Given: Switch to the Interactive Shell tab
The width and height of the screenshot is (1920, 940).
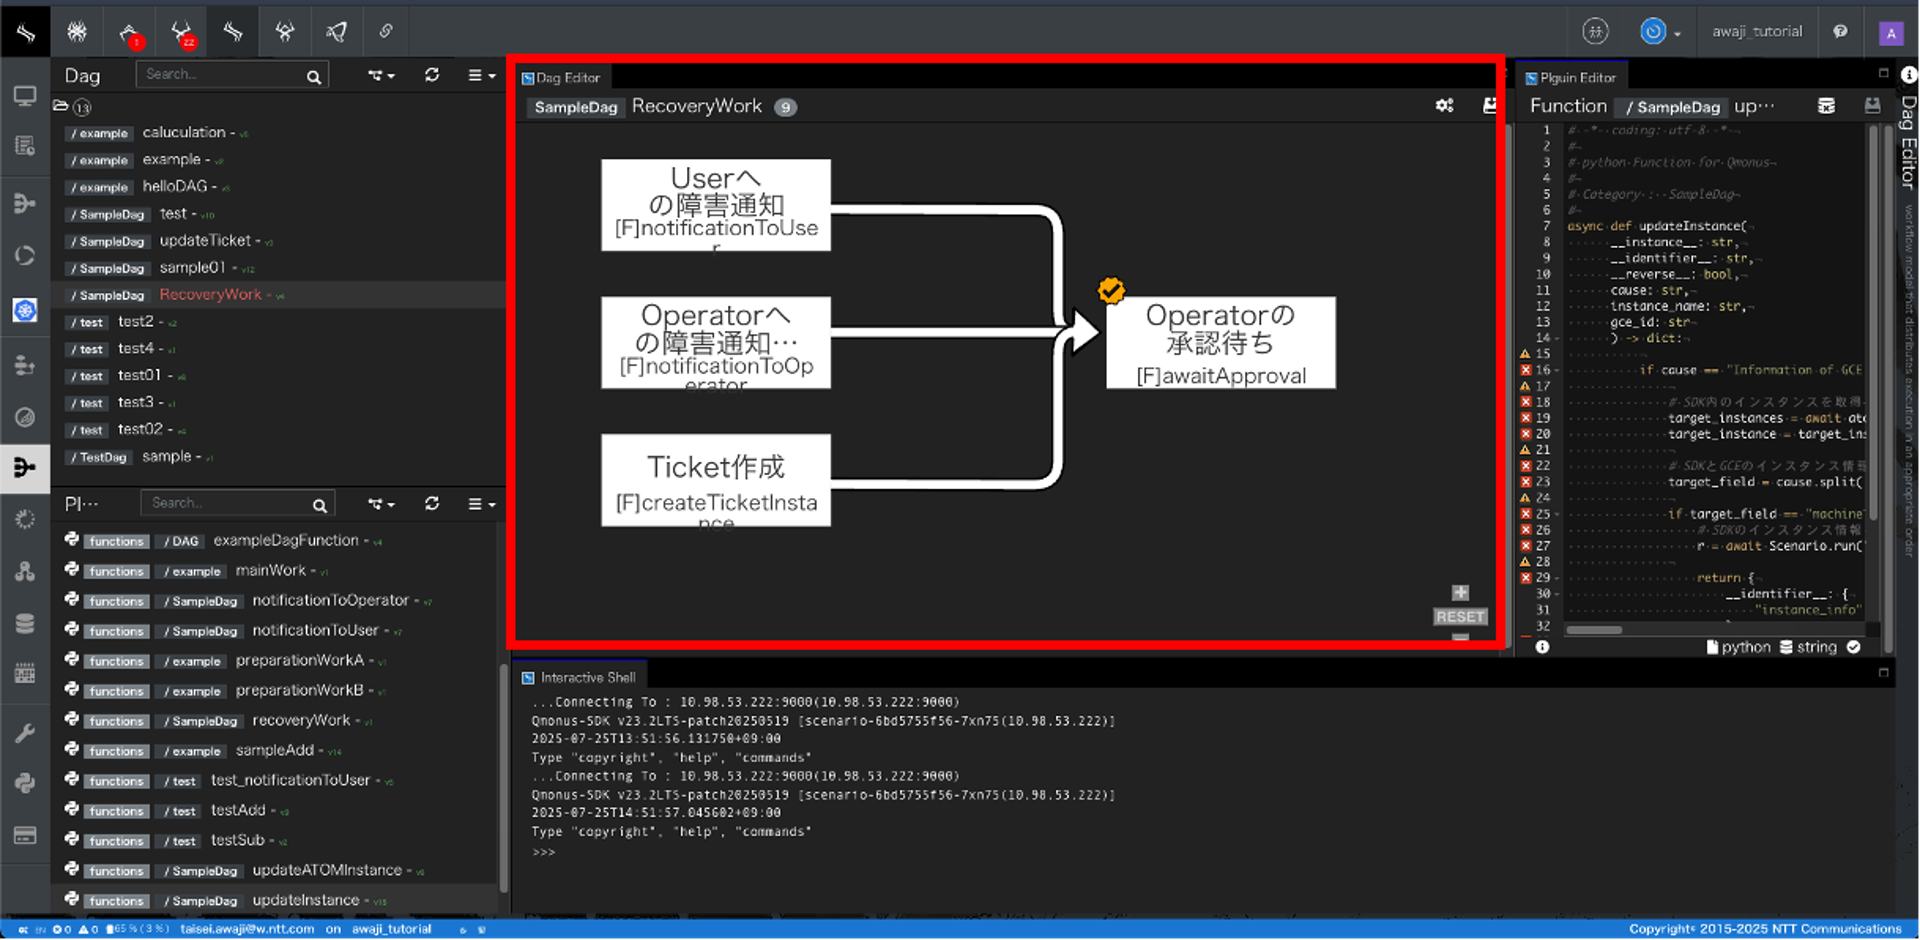Looking at the screenshot, I should (586, 677).
